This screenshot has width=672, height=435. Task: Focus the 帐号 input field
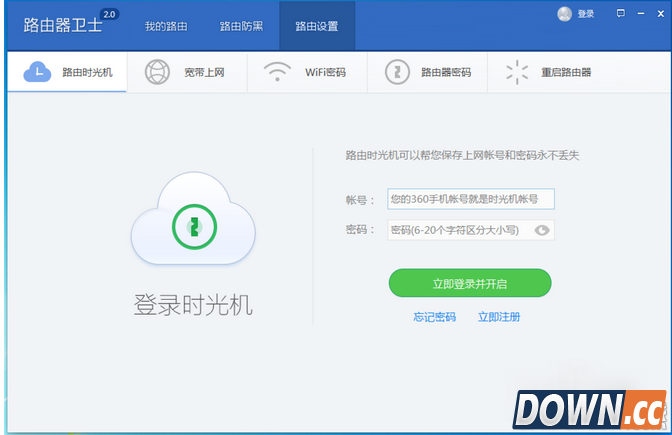[471, 199]
